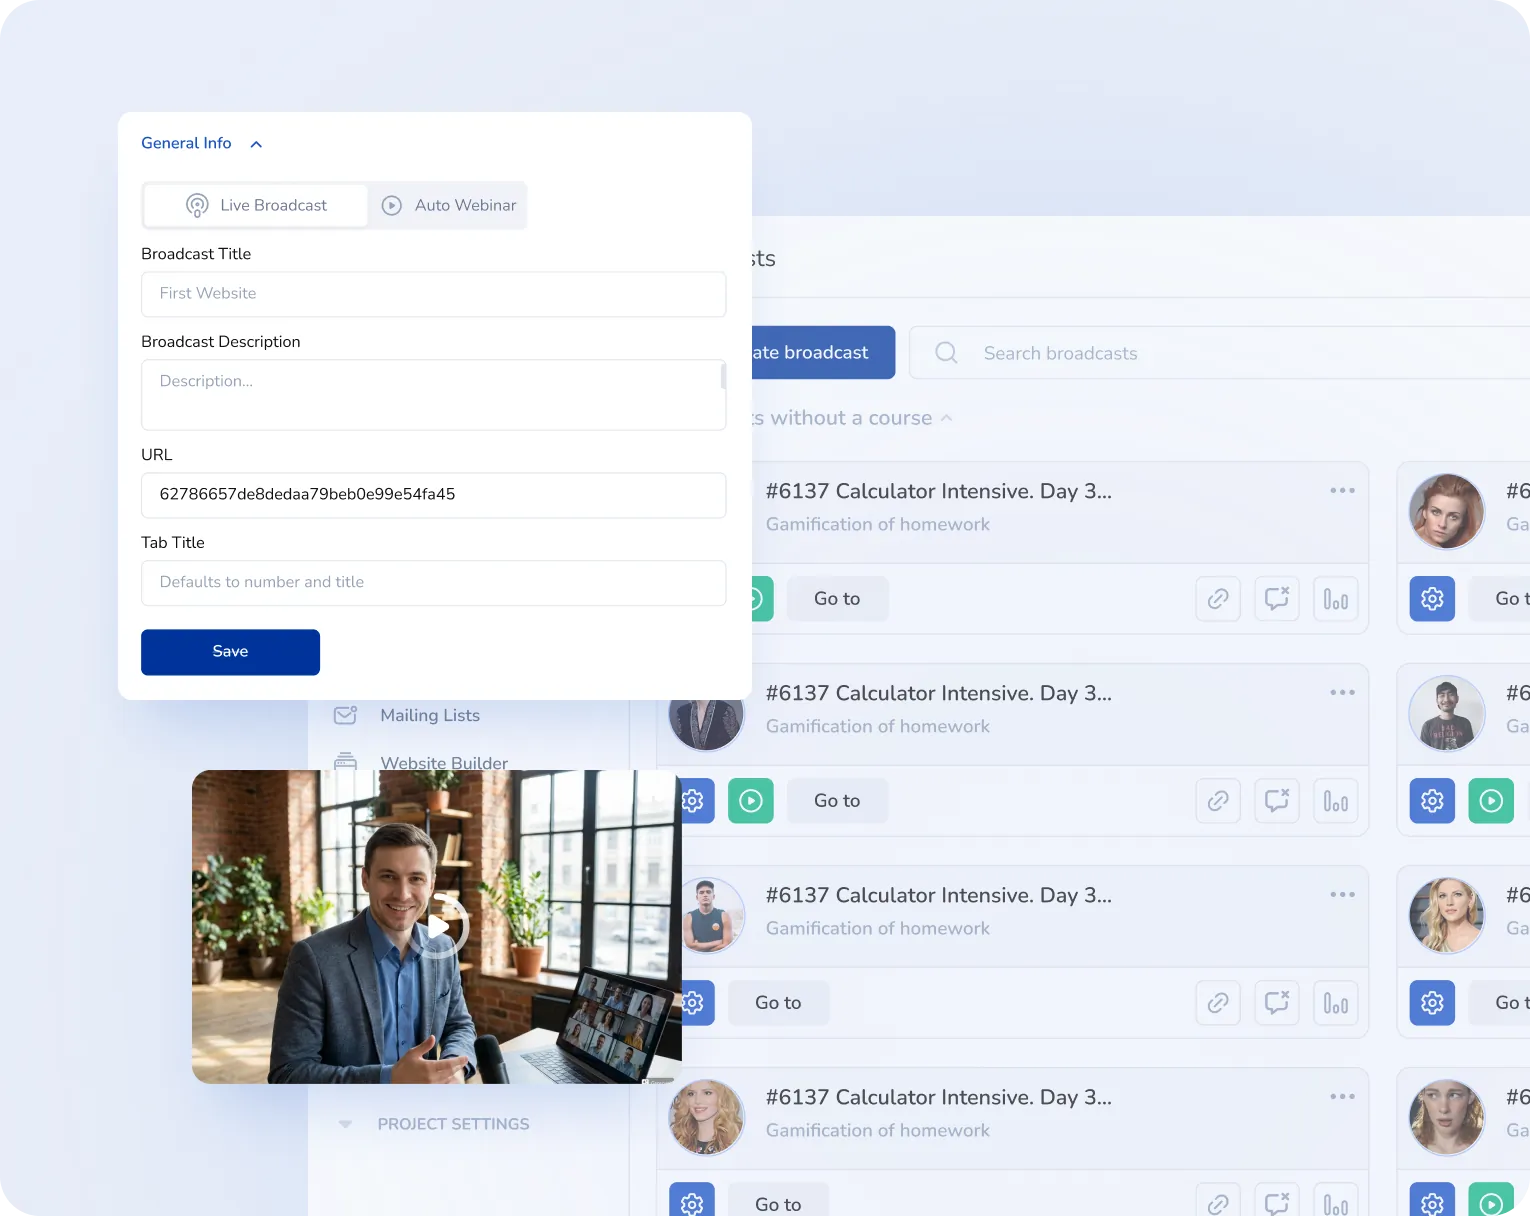Click the Create broadcast button
This screenshot has width=1530, height=1216.
(x=822, y=353)
